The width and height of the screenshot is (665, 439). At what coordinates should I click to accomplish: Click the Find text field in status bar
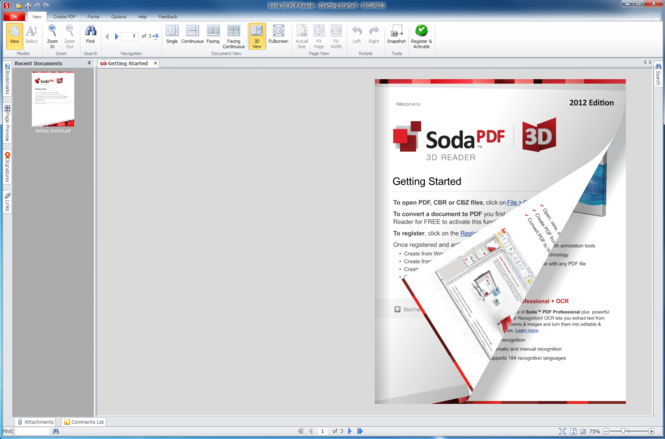pyautogui.click(x=33, y=431)
